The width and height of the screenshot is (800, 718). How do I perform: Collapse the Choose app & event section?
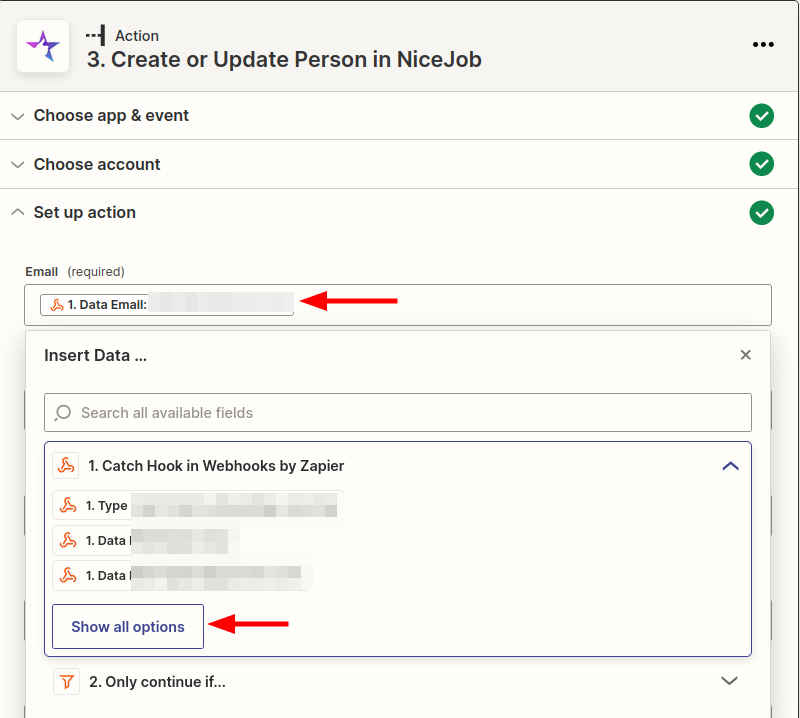(x=17, y=116)
